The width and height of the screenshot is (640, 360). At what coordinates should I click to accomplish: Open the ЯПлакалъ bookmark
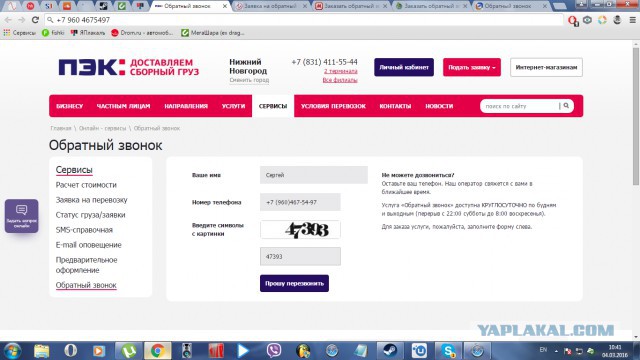pos(88,33)
